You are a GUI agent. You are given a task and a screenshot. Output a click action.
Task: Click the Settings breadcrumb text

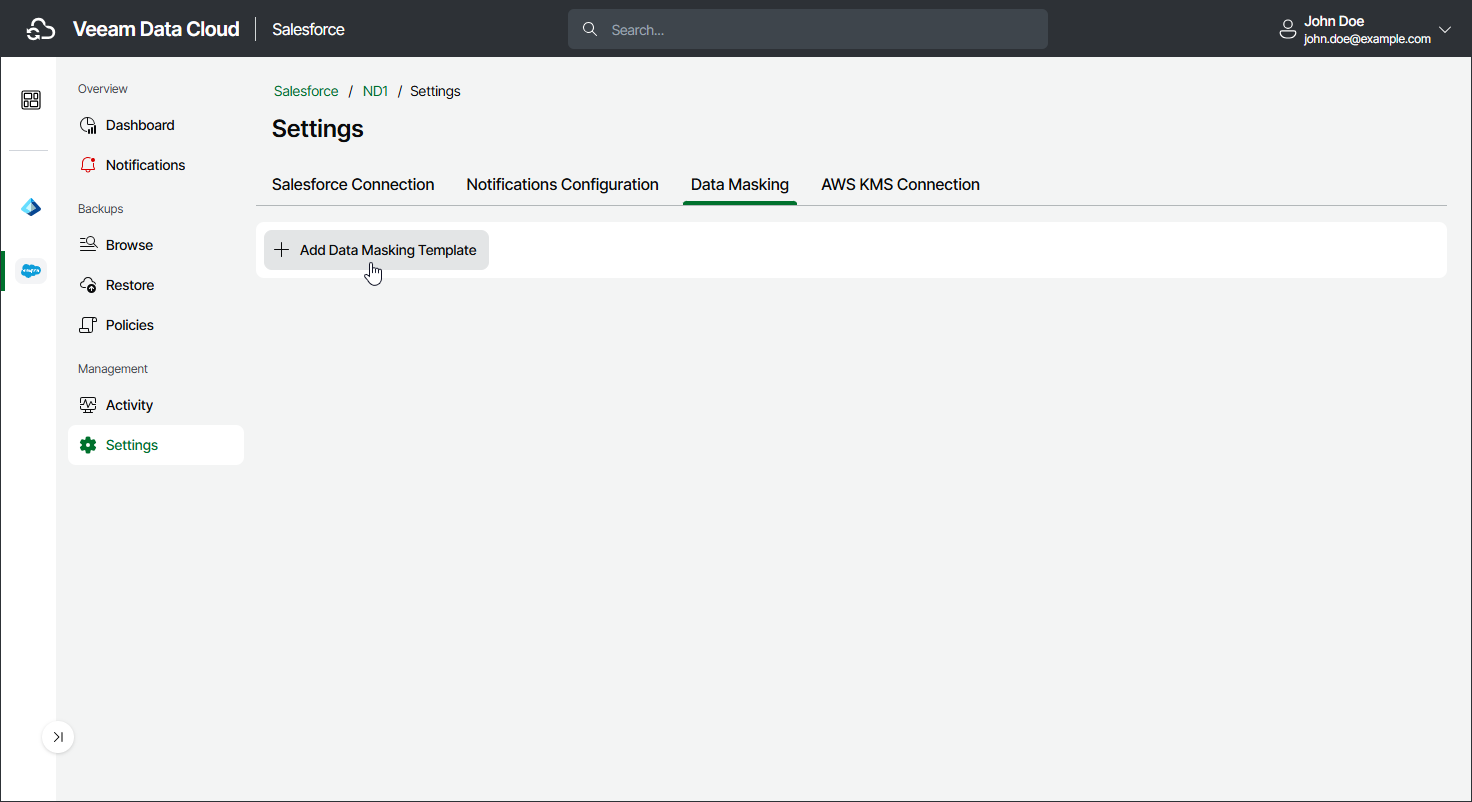click(x=435, y=91)
